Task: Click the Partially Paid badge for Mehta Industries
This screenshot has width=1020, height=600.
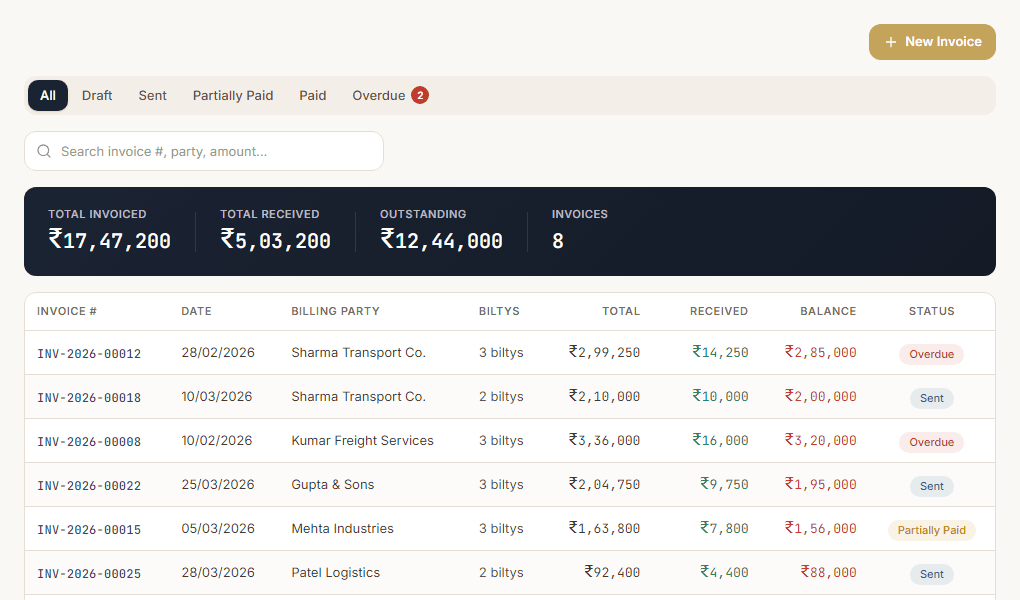Action: (932, 530)
